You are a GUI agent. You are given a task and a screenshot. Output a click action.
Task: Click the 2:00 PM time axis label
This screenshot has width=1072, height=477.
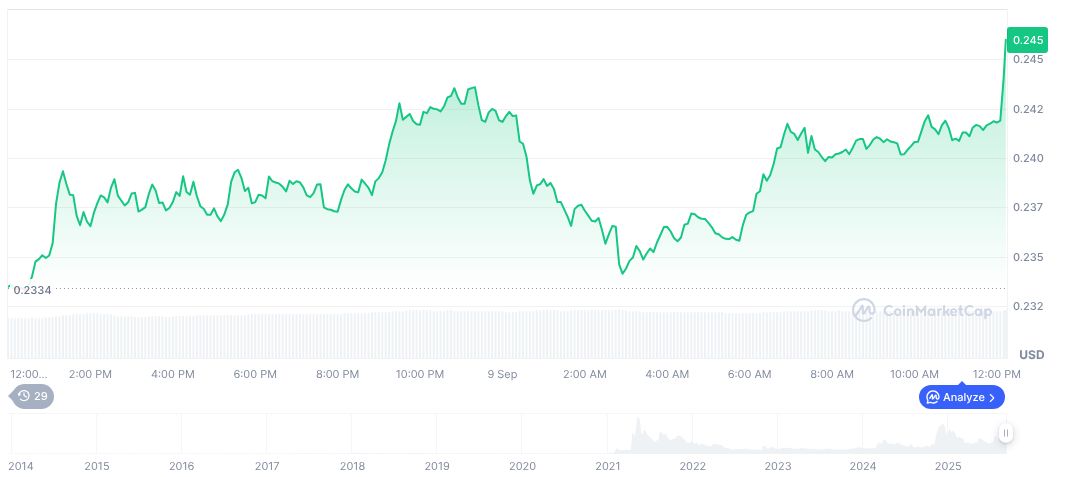90,374
